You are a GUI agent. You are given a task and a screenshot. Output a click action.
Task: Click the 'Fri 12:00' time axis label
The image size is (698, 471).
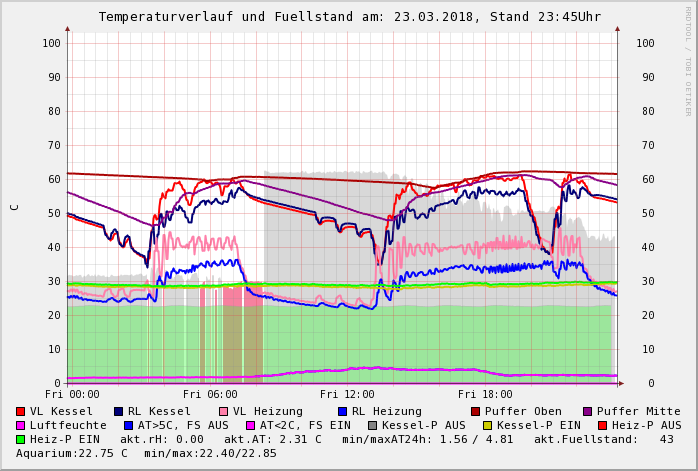[342, 394]
